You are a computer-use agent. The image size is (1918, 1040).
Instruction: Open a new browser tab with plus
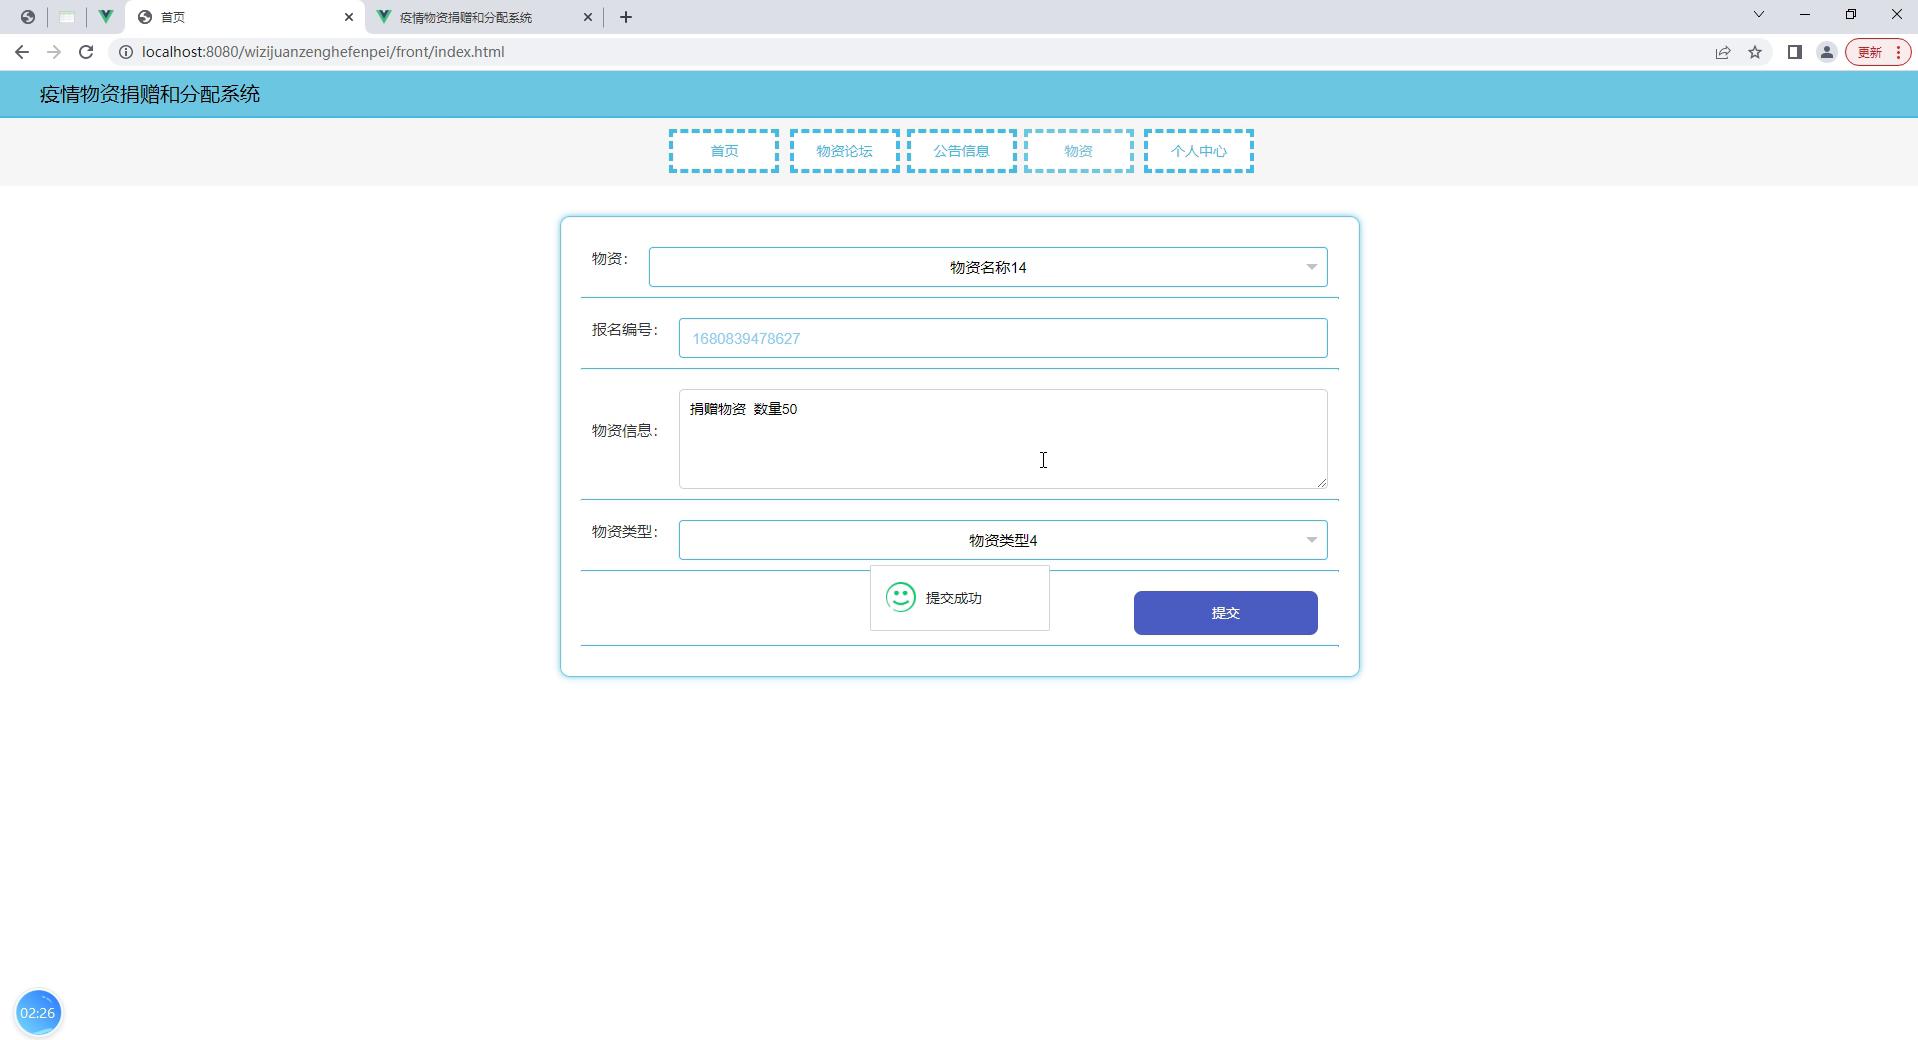pos(626,17)
